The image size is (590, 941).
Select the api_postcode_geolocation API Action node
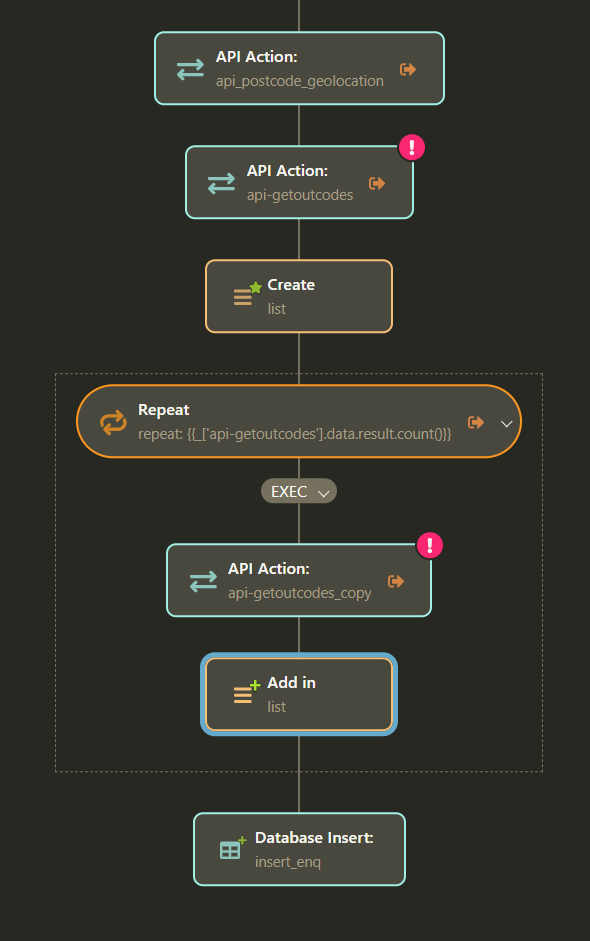[x=300, y=68]
